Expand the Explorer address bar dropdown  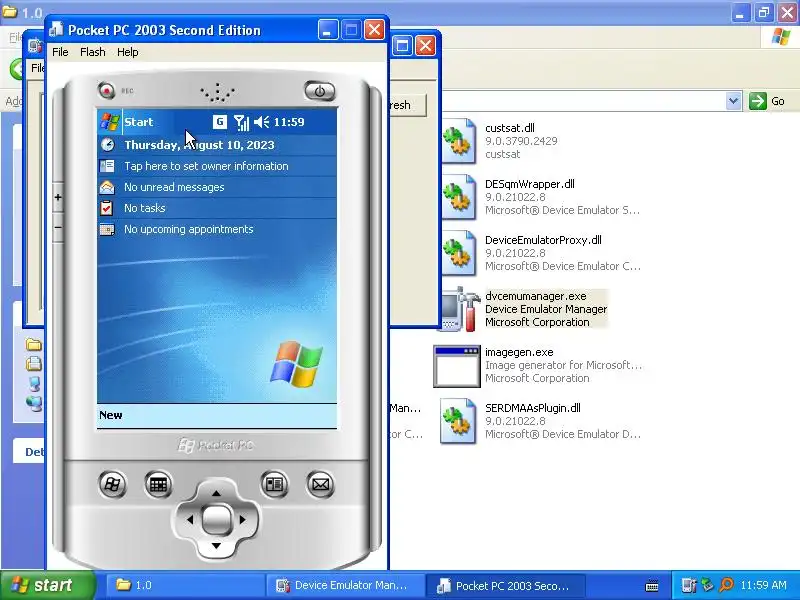(733, 101)
